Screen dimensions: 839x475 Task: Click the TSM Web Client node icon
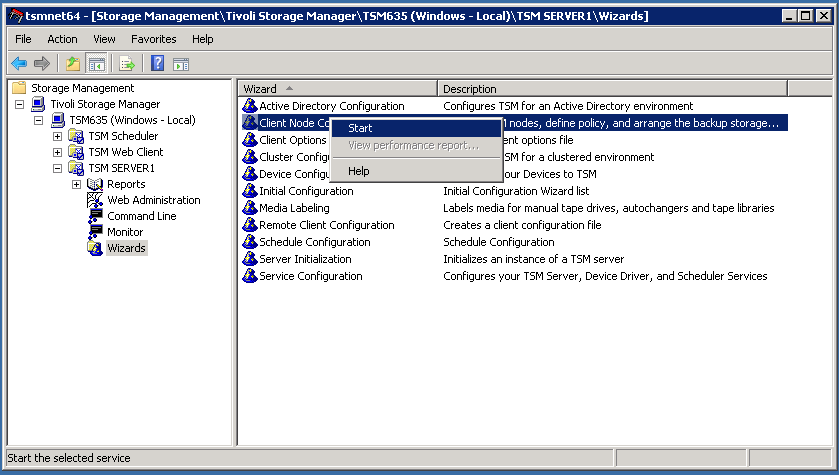coord(76,152)
